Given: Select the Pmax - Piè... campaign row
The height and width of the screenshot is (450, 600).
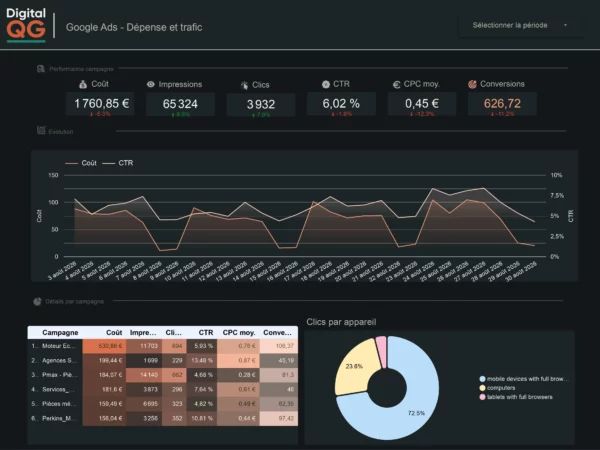Looking at the screenshot, I should coord(163,375).
